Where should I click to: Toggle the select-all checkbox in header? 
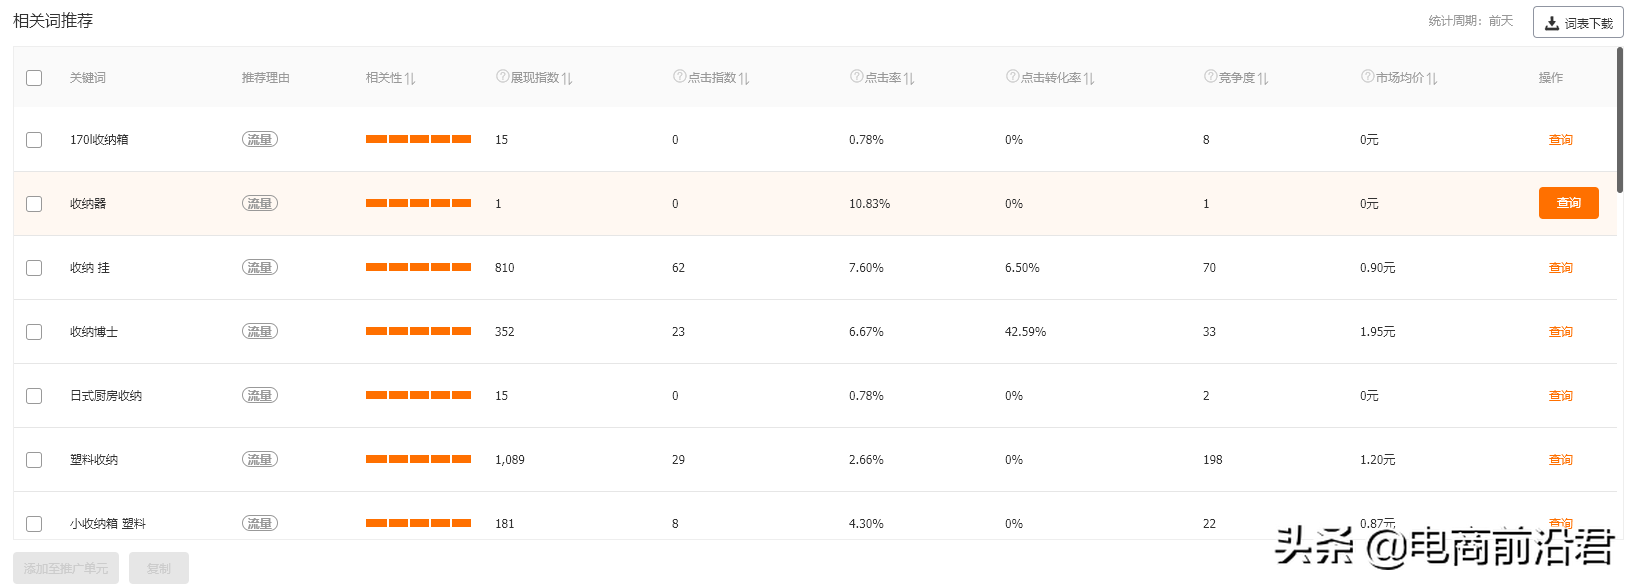point(34,78)
